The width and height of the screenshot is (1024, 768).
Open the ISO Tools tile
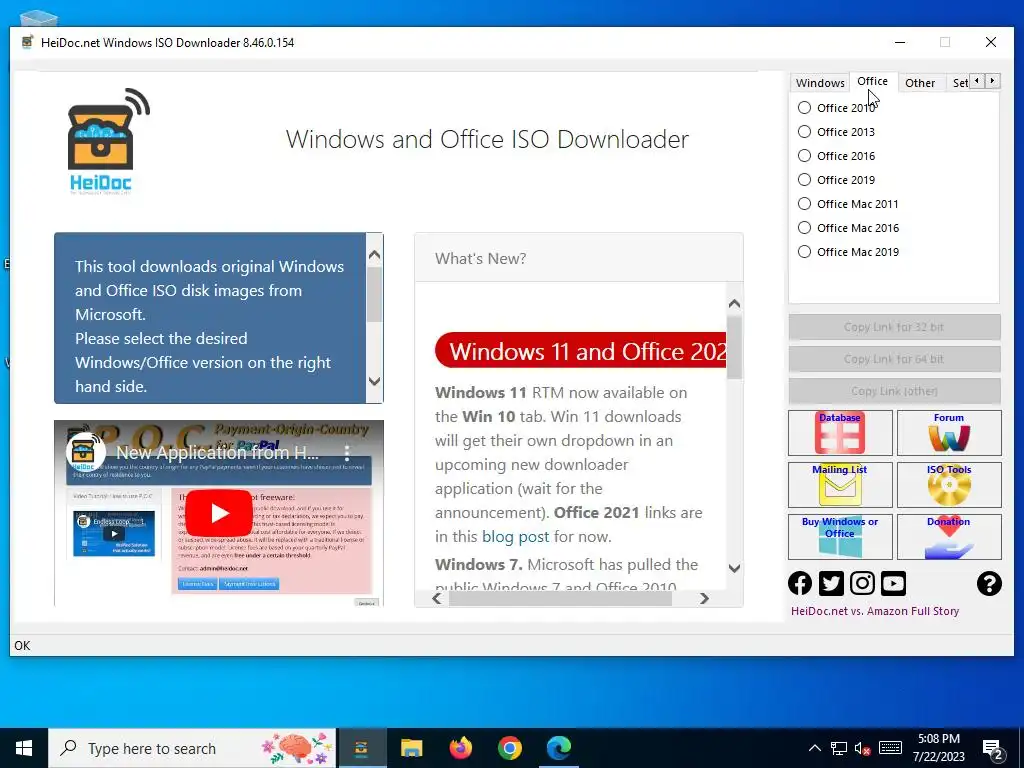[x=949, y=485]
